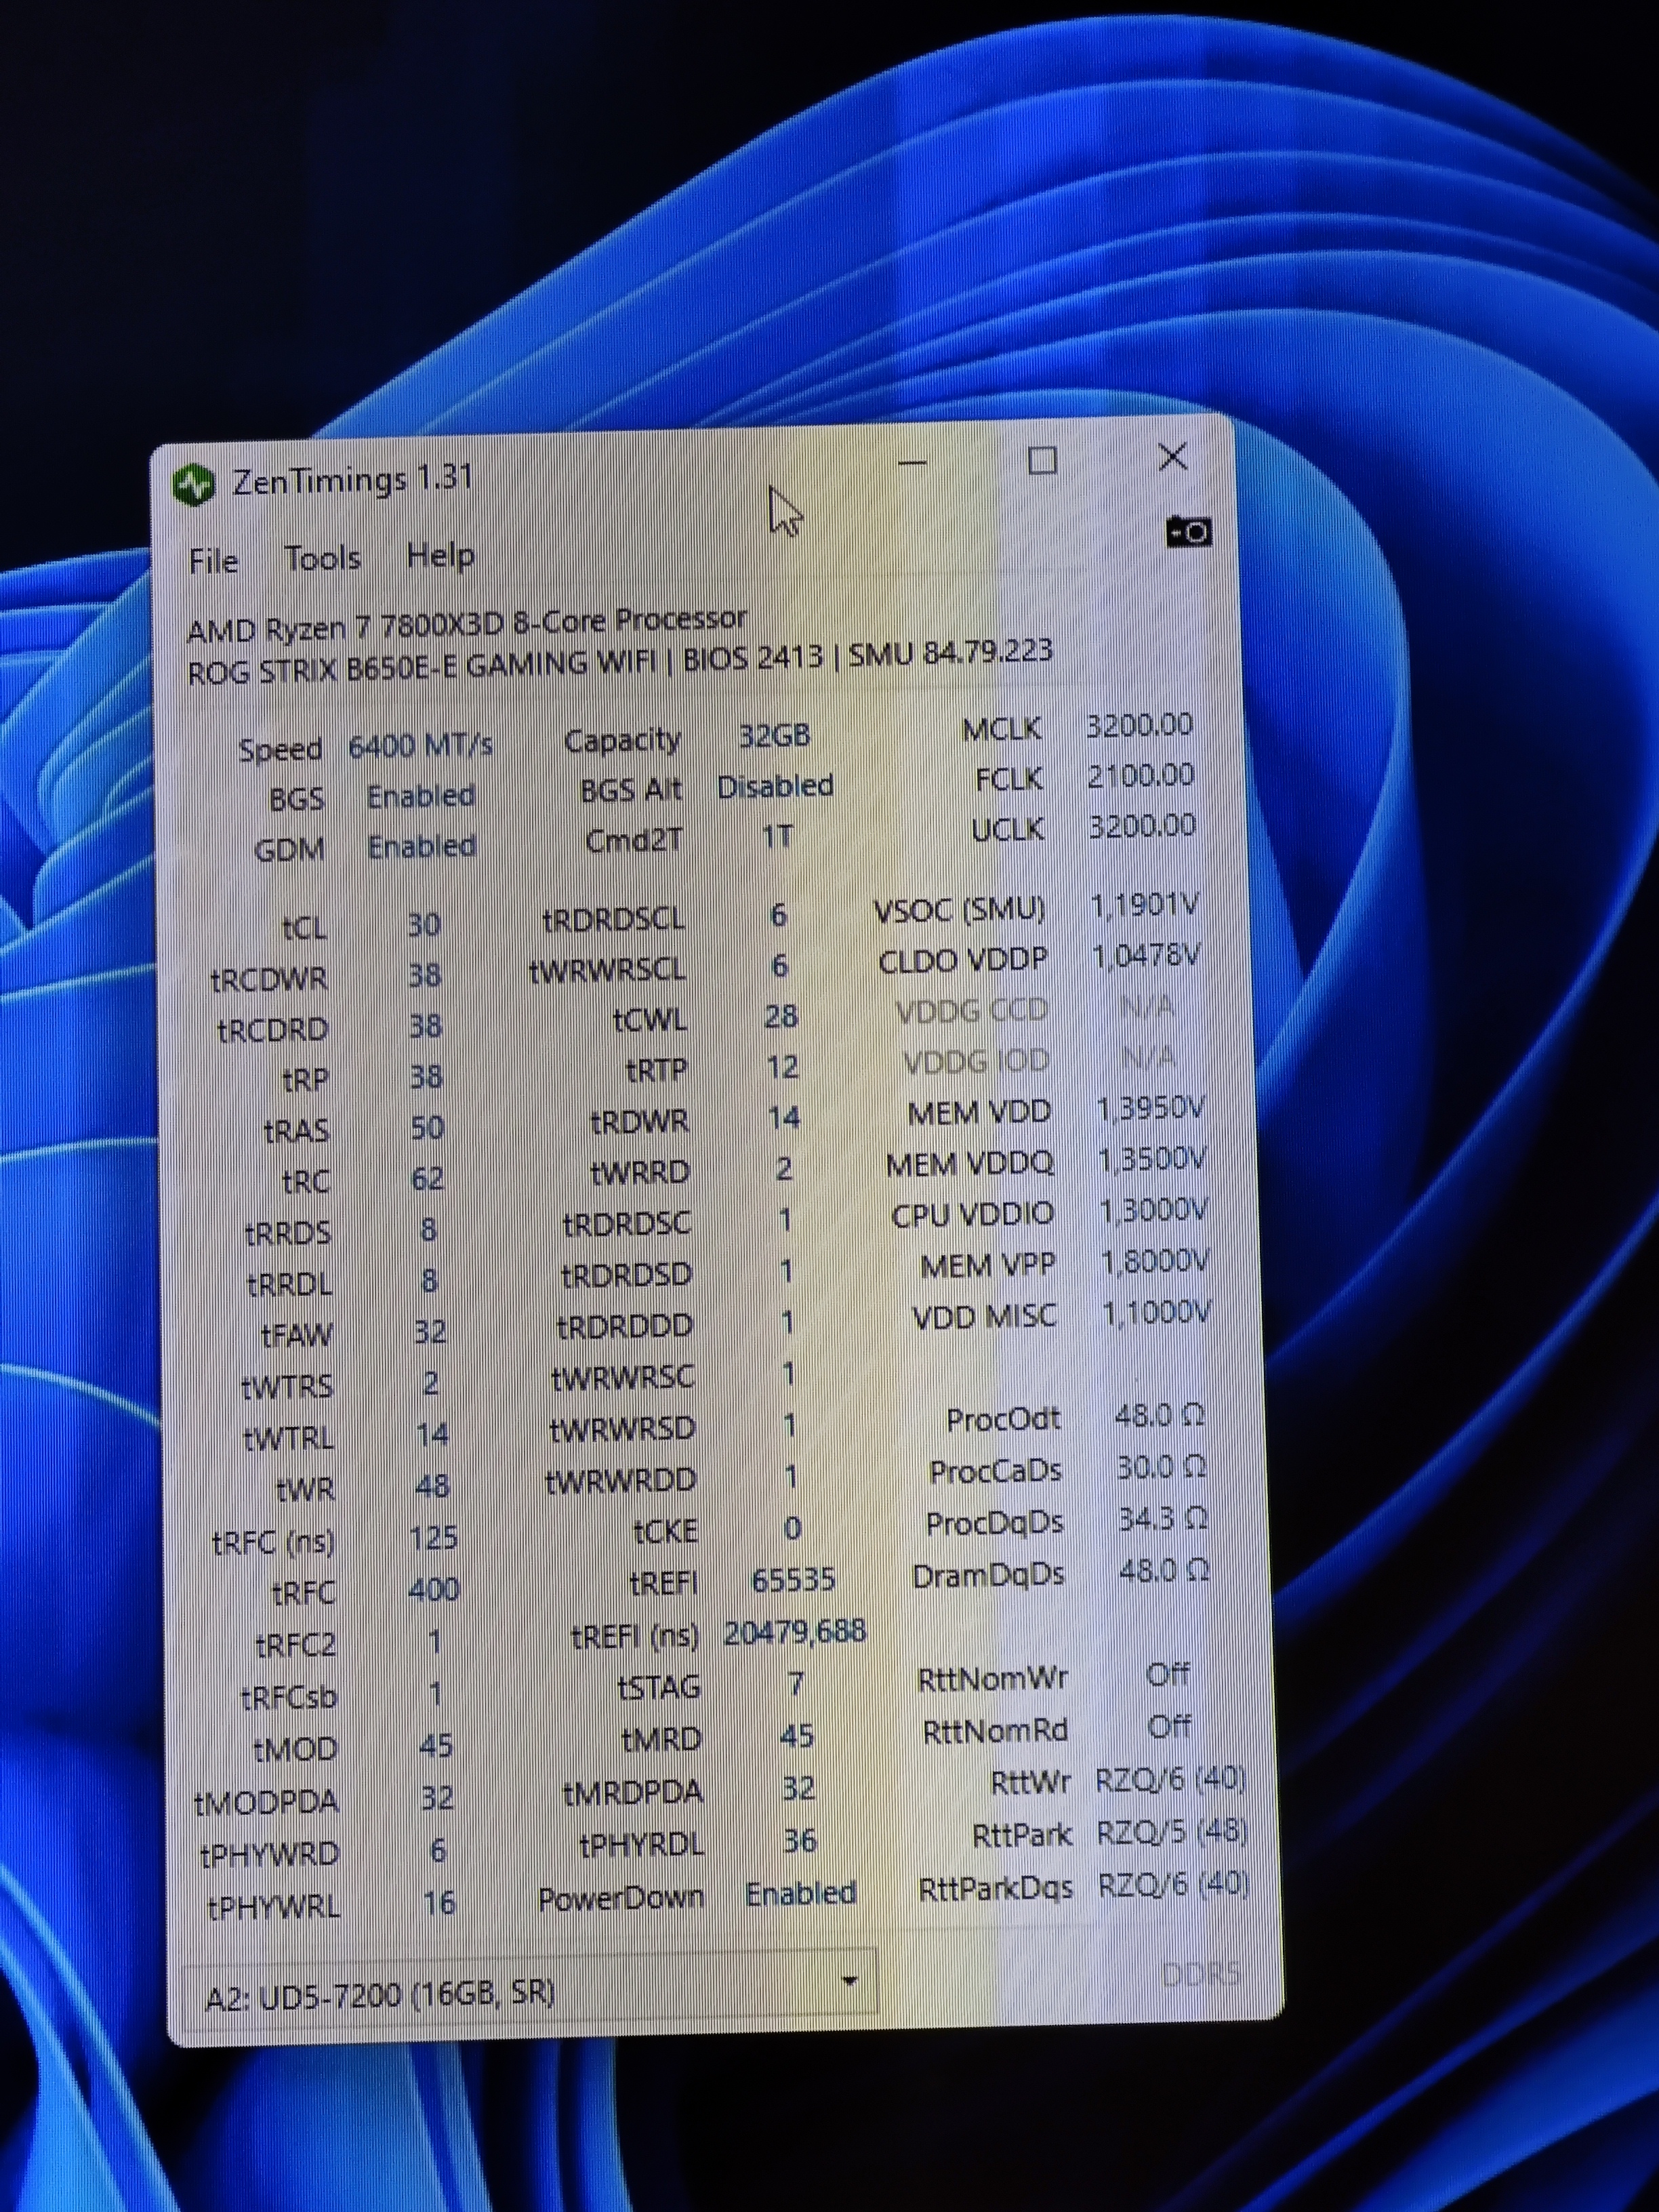Open the File menu

click(x=213, y=561)
